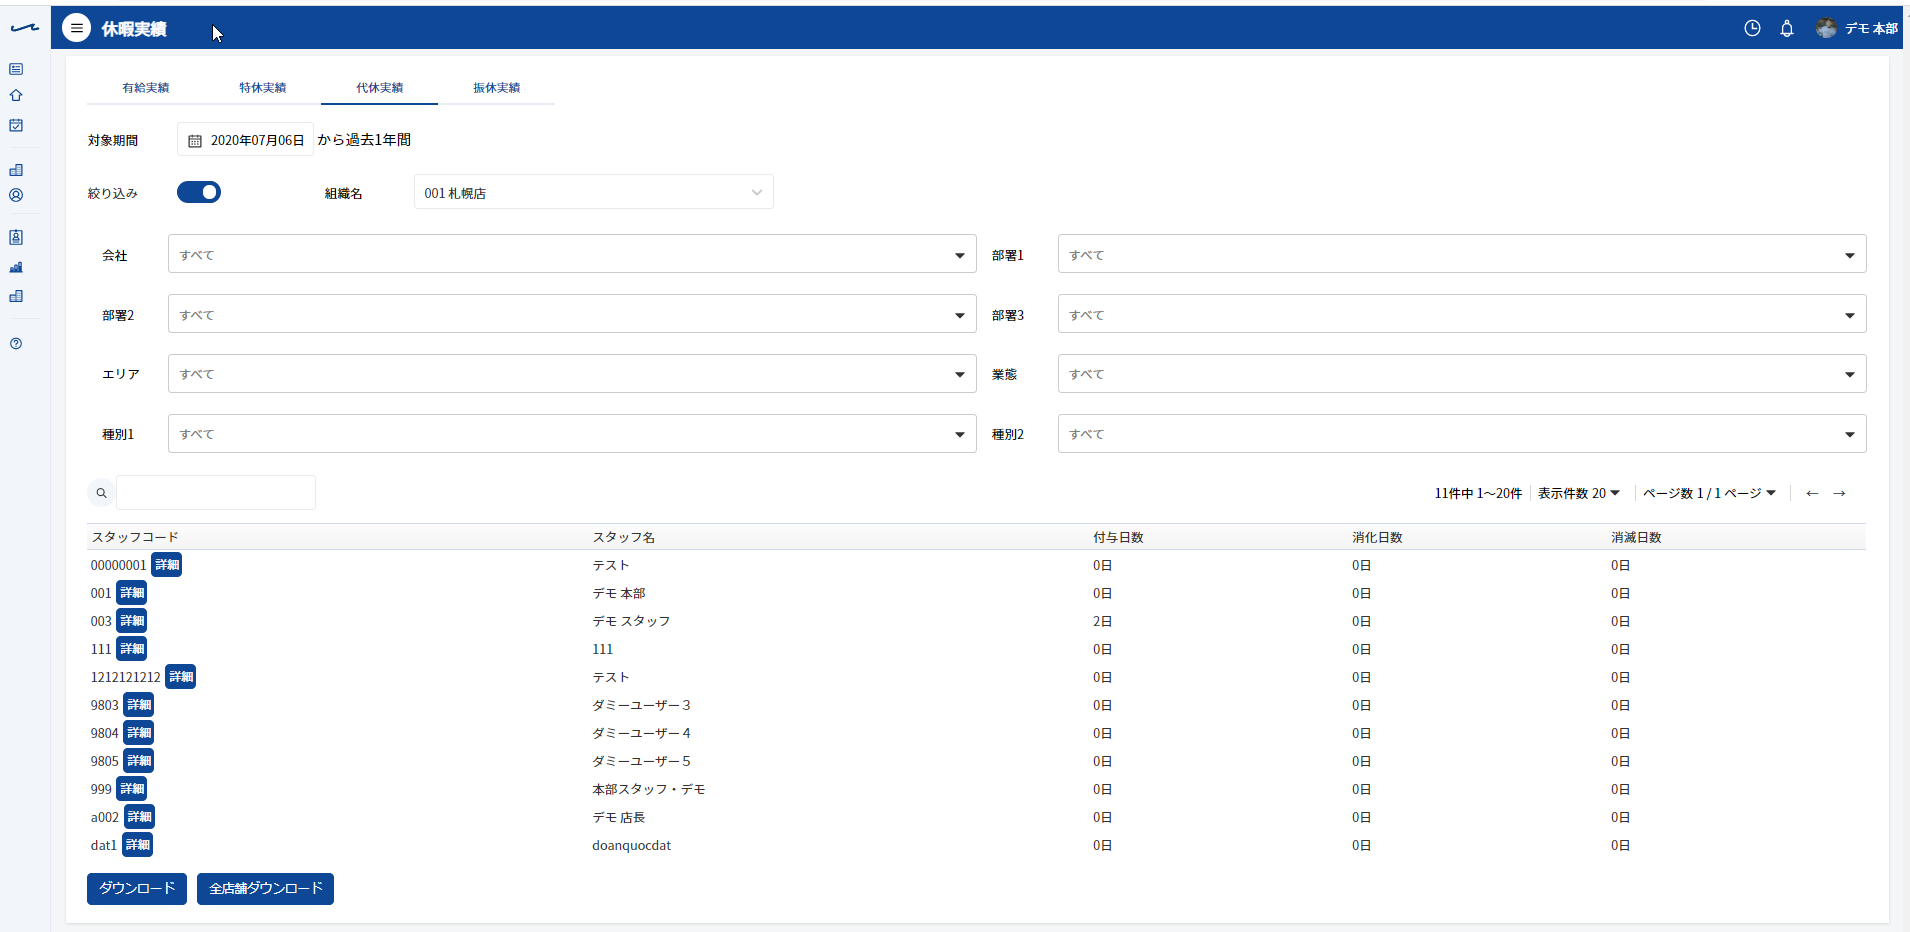Switch to 振休実績 tab

click(x=497, y=88)
